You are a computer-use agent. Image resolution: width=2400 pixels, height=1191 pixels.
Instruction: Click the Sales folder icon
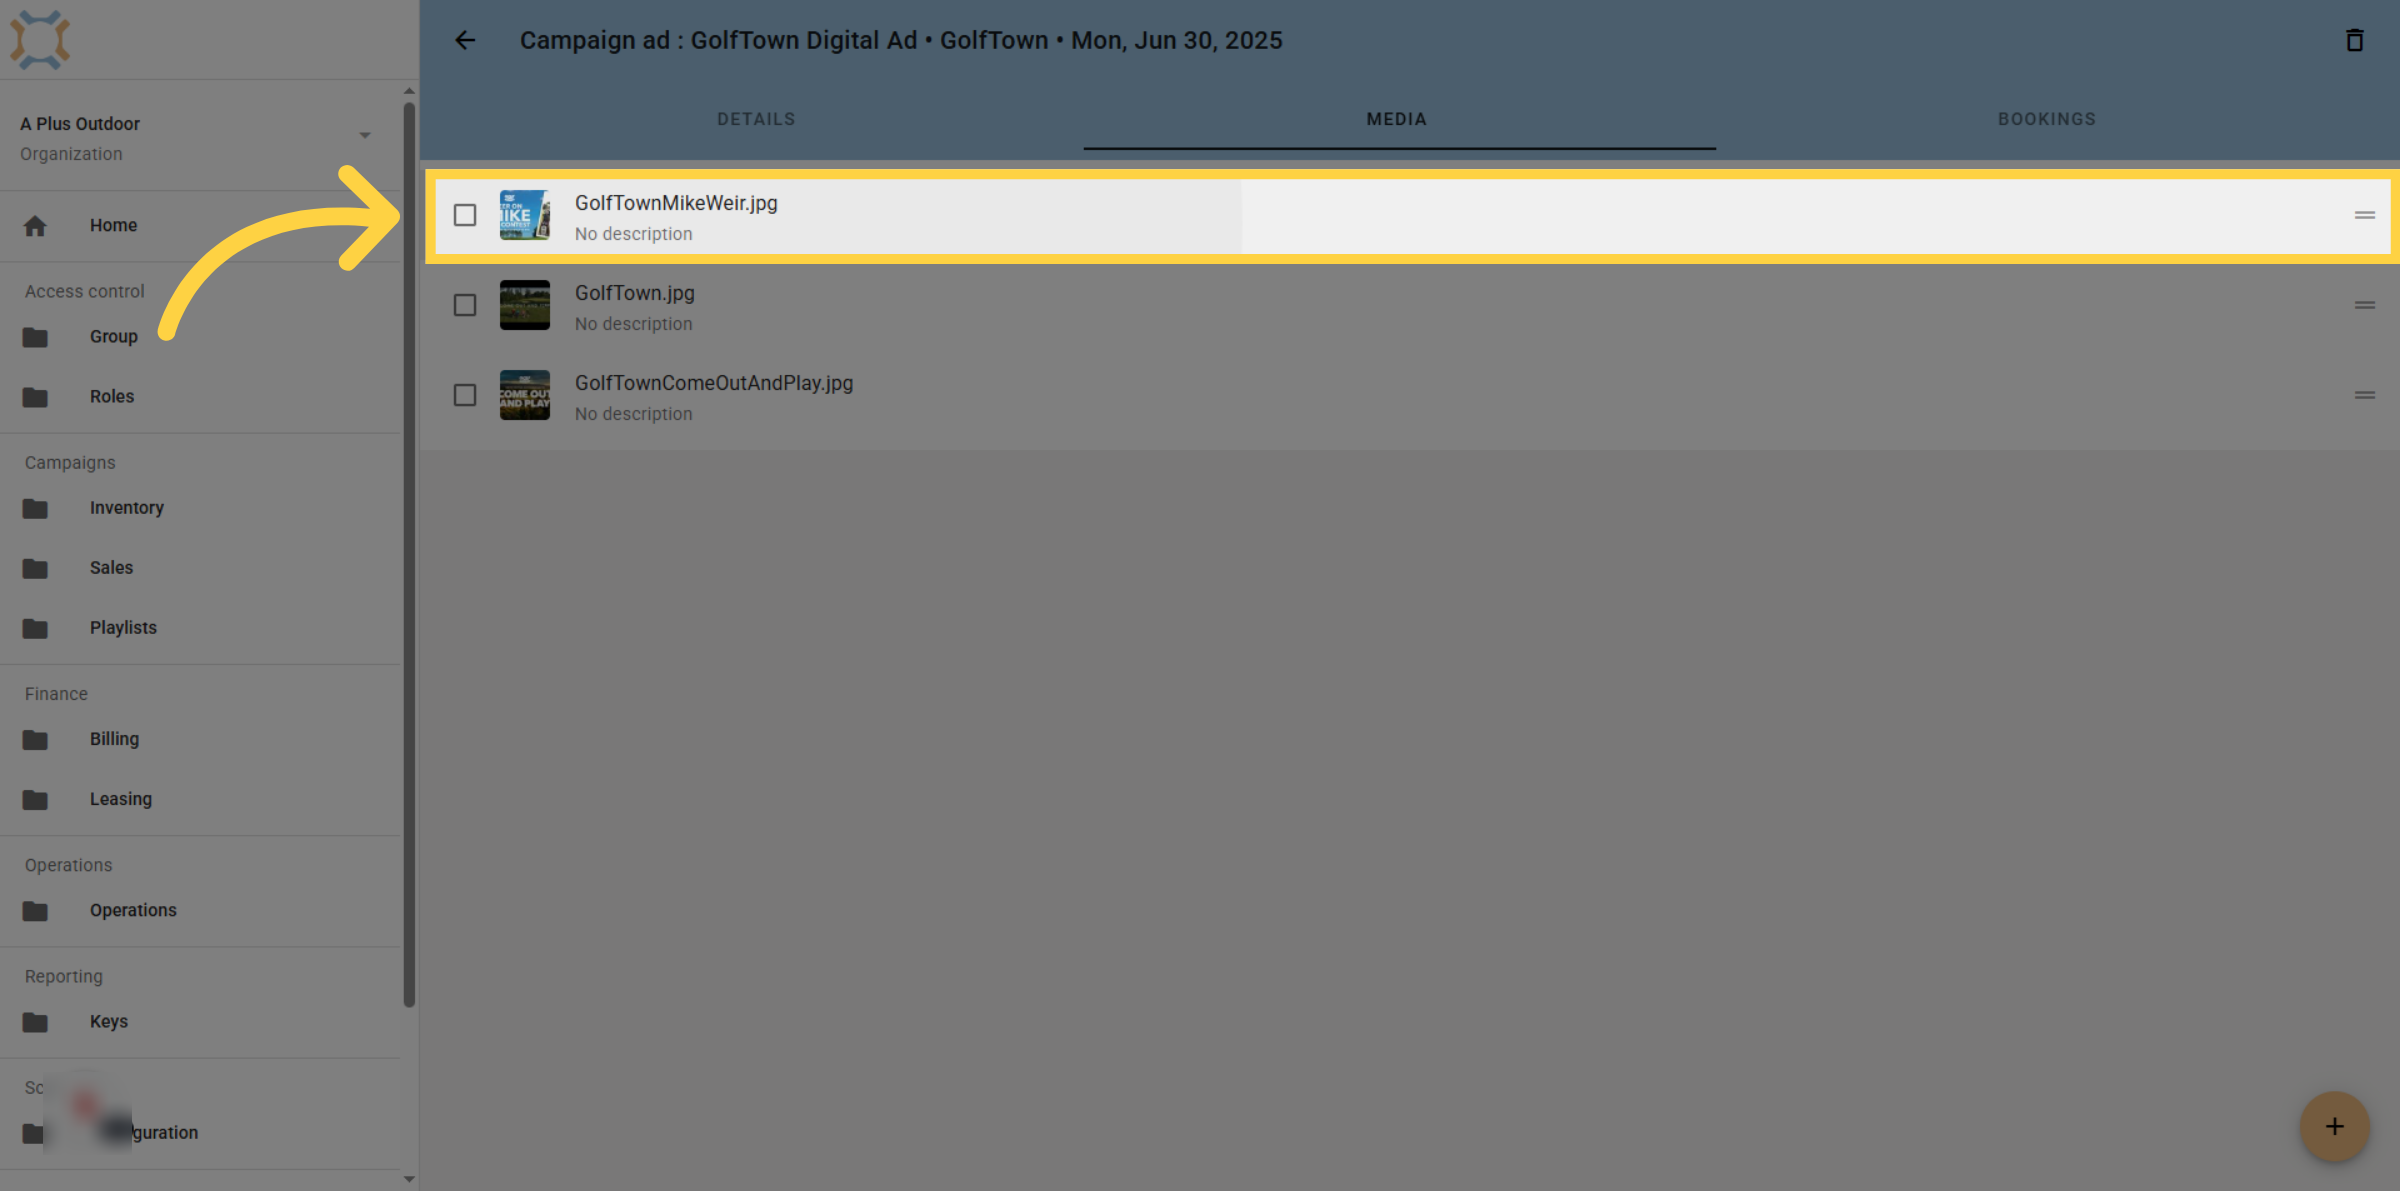click(x=35, y=568)
